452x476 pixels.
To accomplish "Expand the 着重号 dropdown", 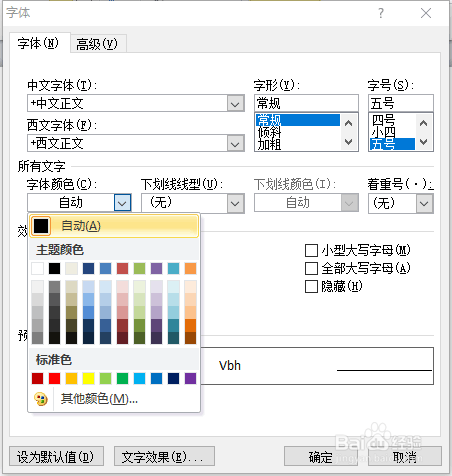I will [424, 203].
